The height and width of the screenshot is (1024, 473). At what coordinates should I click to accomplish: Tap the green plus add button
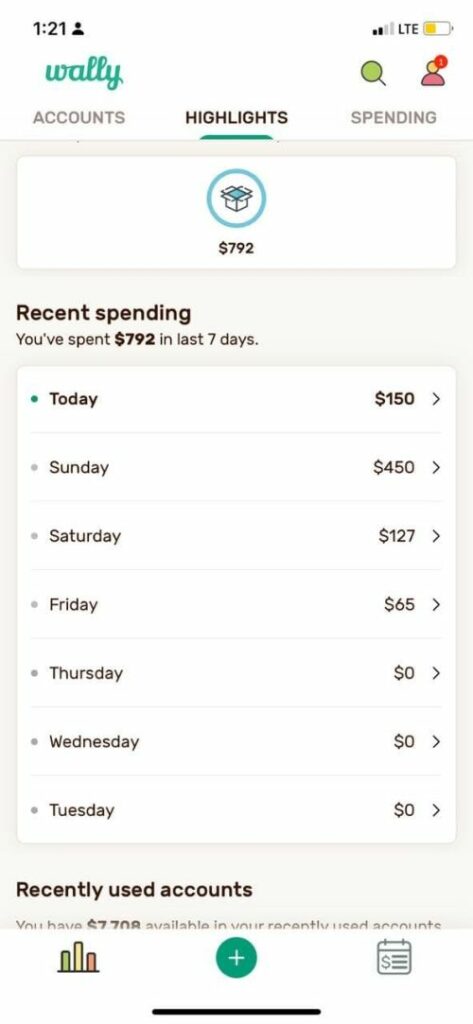click(236, 957)
